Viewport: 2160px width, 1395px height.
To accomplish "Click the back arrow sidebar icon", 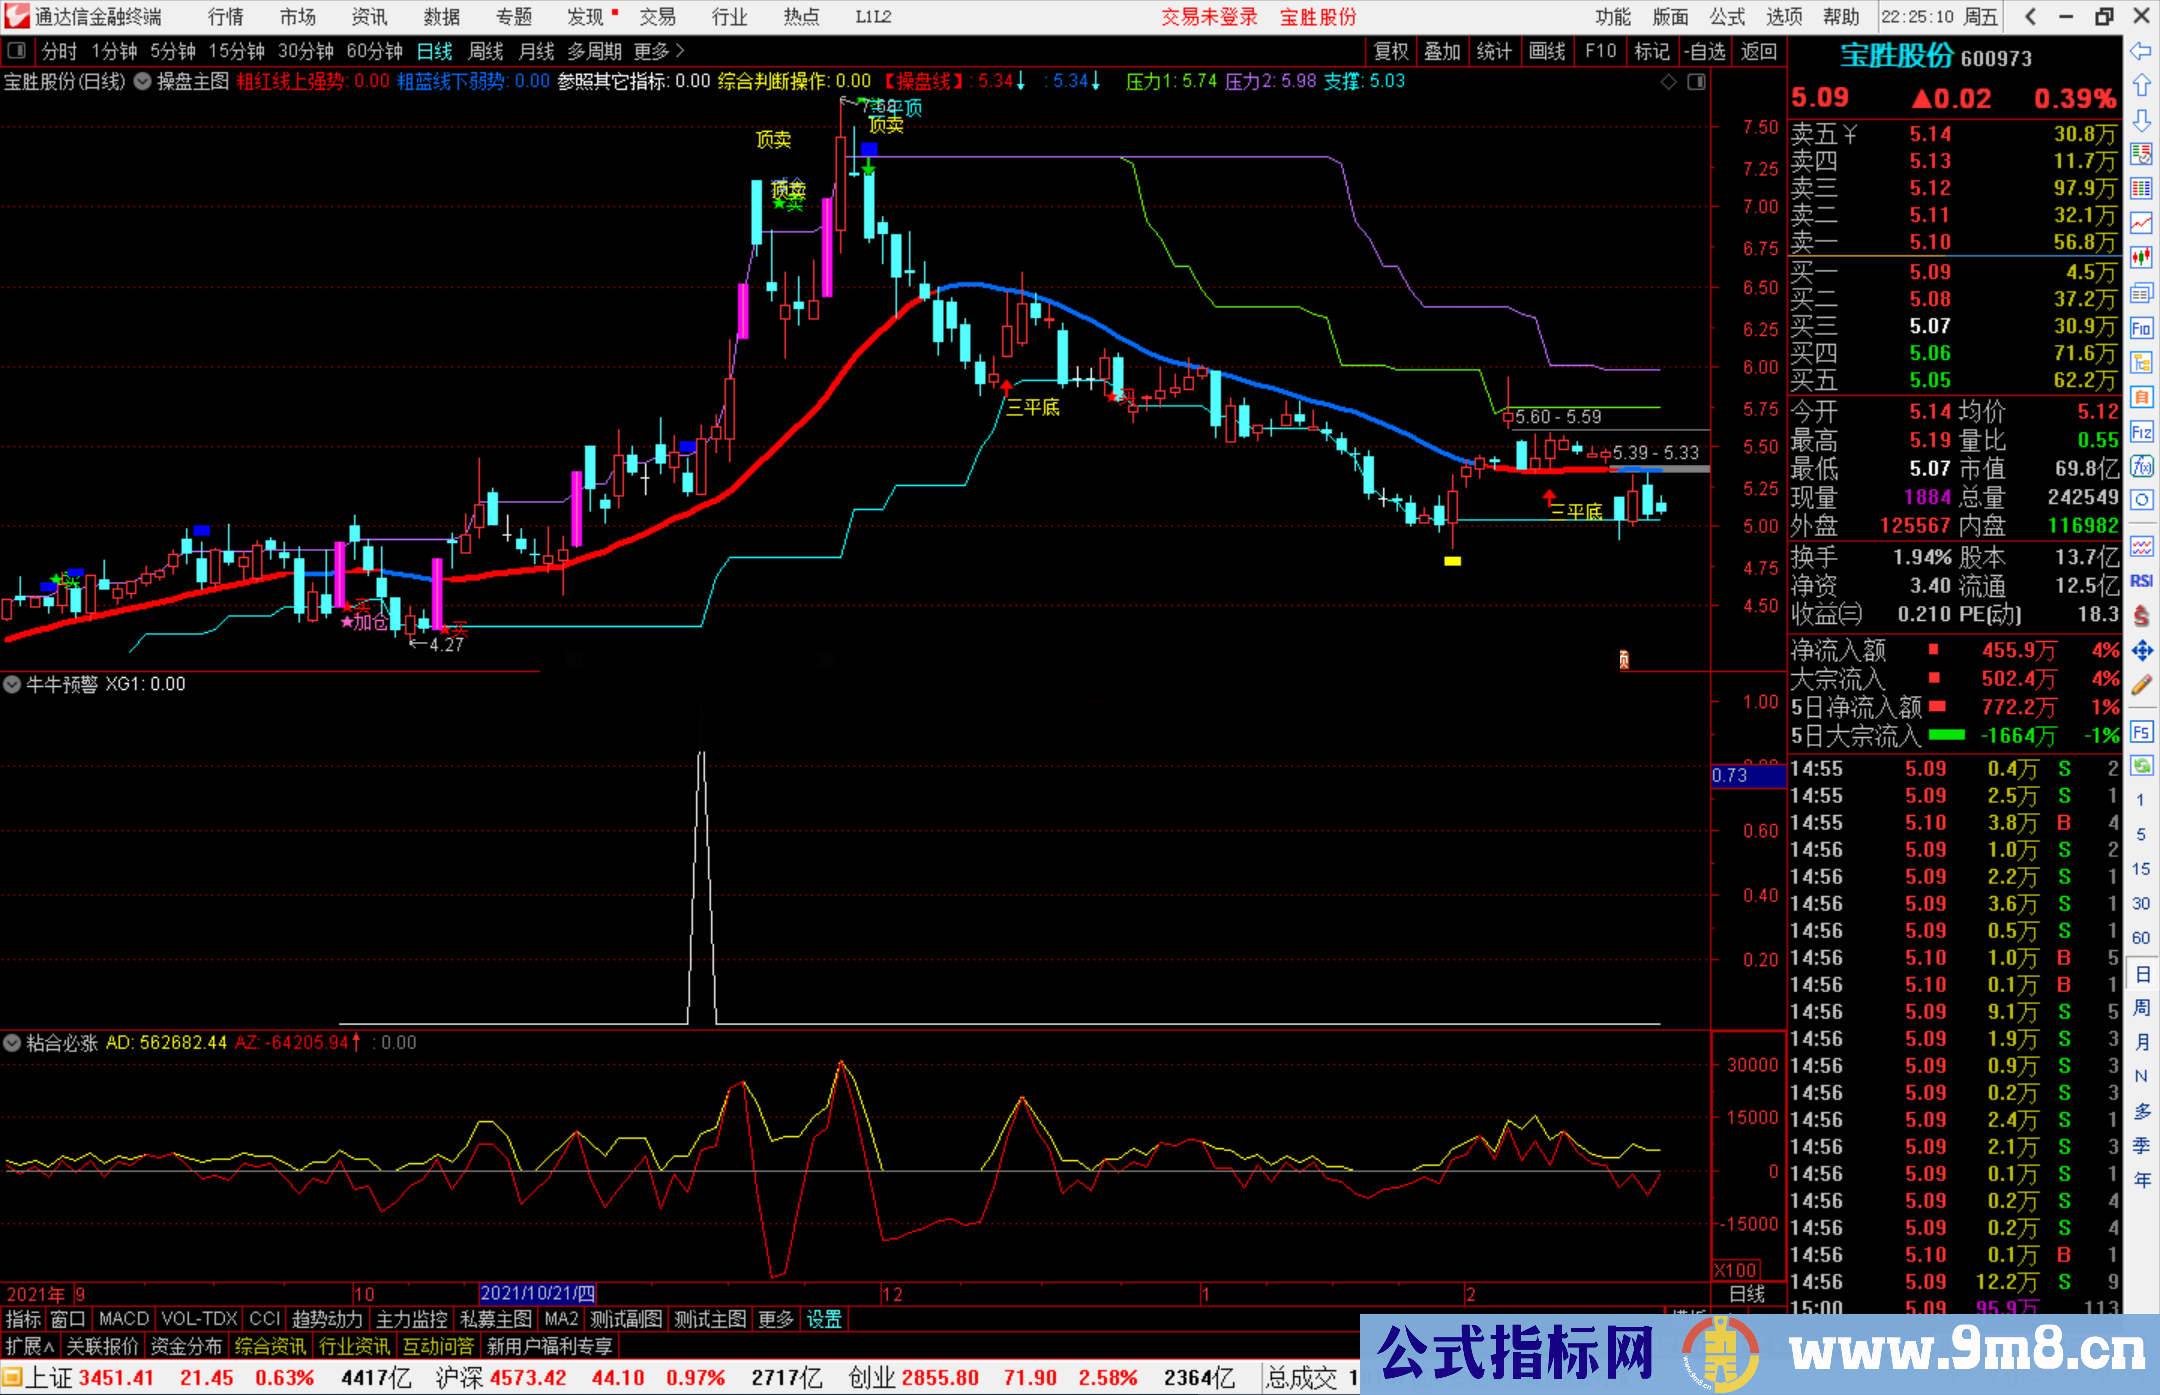I will (x=2141, y=51).
